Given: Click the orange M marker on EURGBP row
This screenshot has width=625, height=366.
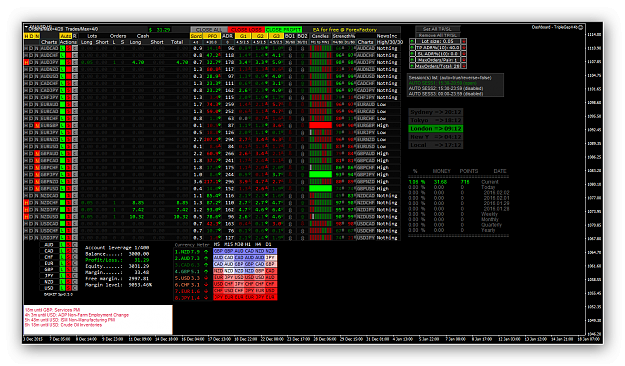Looking at the screenshot, I should (x=37, y=125).
